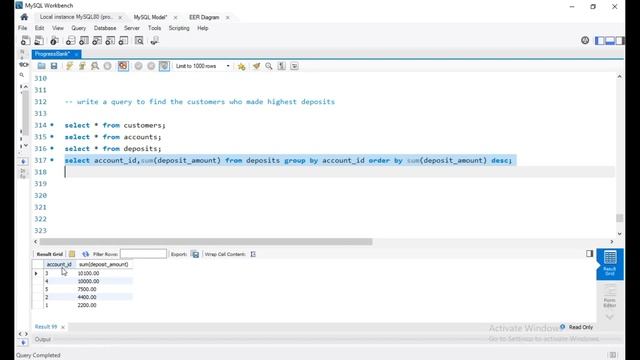Export the recordset to an external file
This screenshot has height=360, width=640.
point(196,254)
